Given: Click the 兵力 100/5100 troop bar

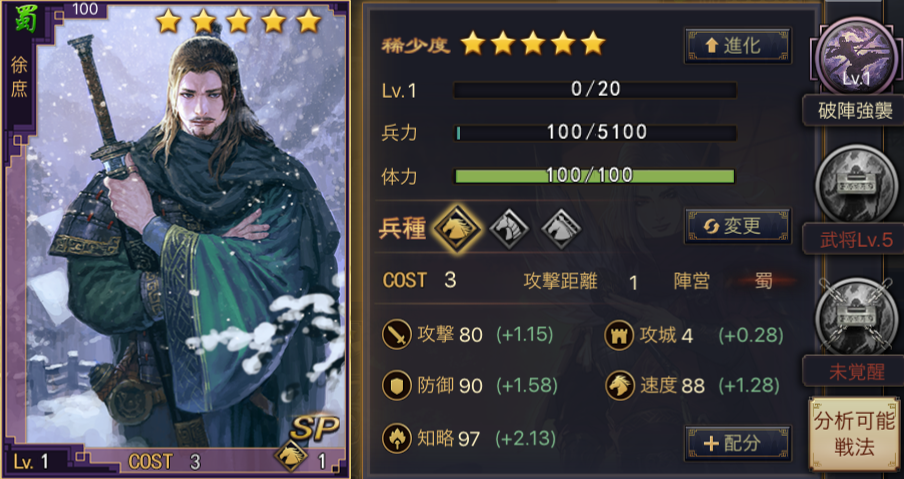Looking at the screenshot, I should [595, 133].
